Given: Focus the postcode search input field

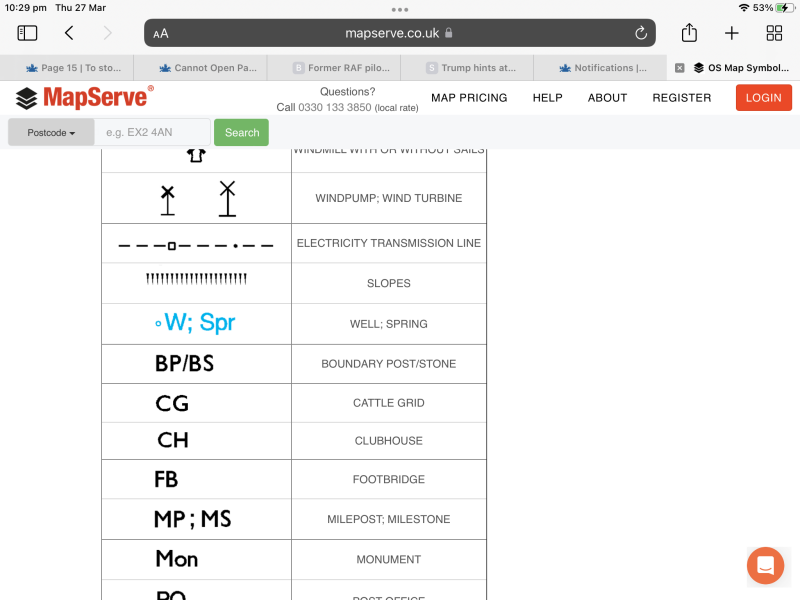Looking at the screenshot, I should click(152, 132).
